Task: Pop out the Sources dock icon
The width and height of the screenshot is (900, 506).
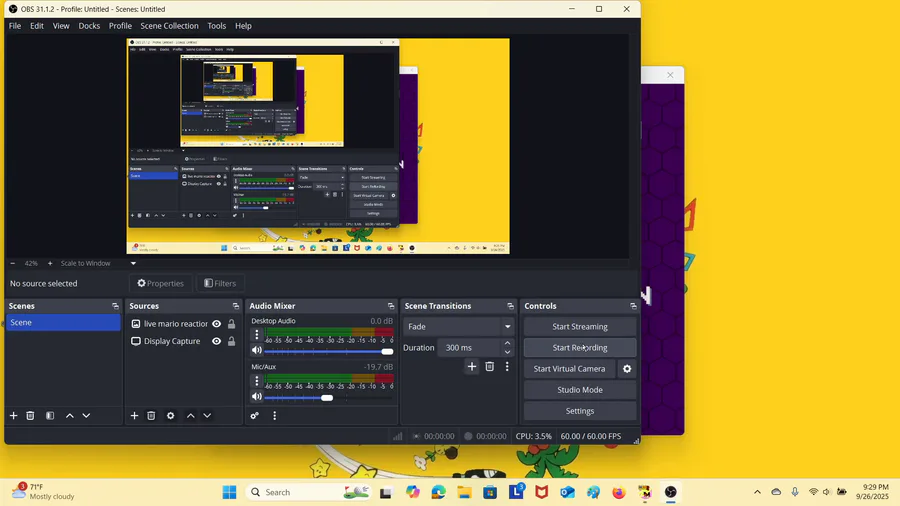Action: pos(235,306)
